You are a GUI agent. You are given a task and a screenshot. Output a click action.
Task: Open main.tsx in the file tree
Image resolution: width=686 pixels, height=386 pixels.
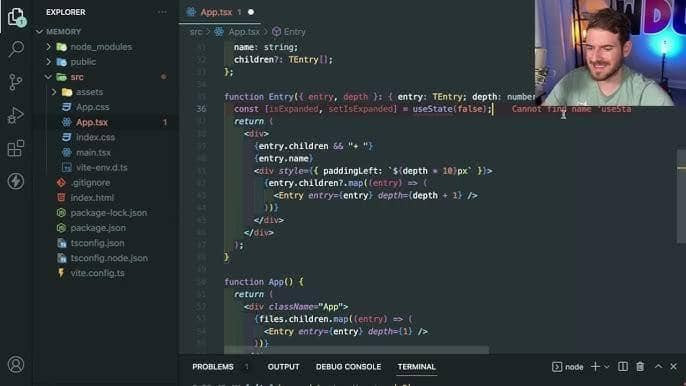(x=93, y=152)
